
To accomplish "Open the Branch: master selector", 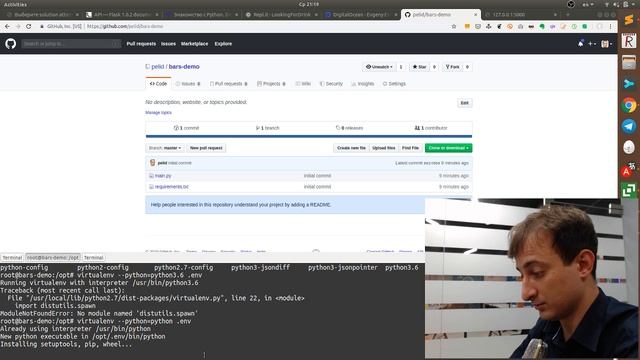I will pyautogui.click(x=164, y=148).
